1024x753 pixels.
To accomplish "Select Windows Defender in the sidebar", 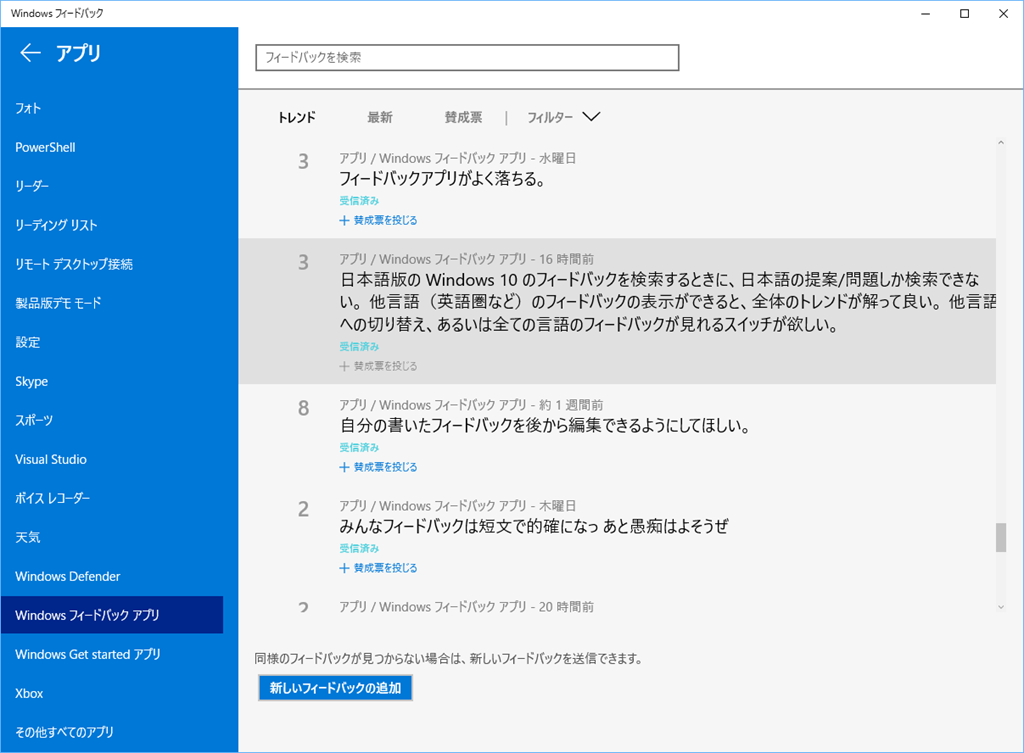I will point(68,576).
